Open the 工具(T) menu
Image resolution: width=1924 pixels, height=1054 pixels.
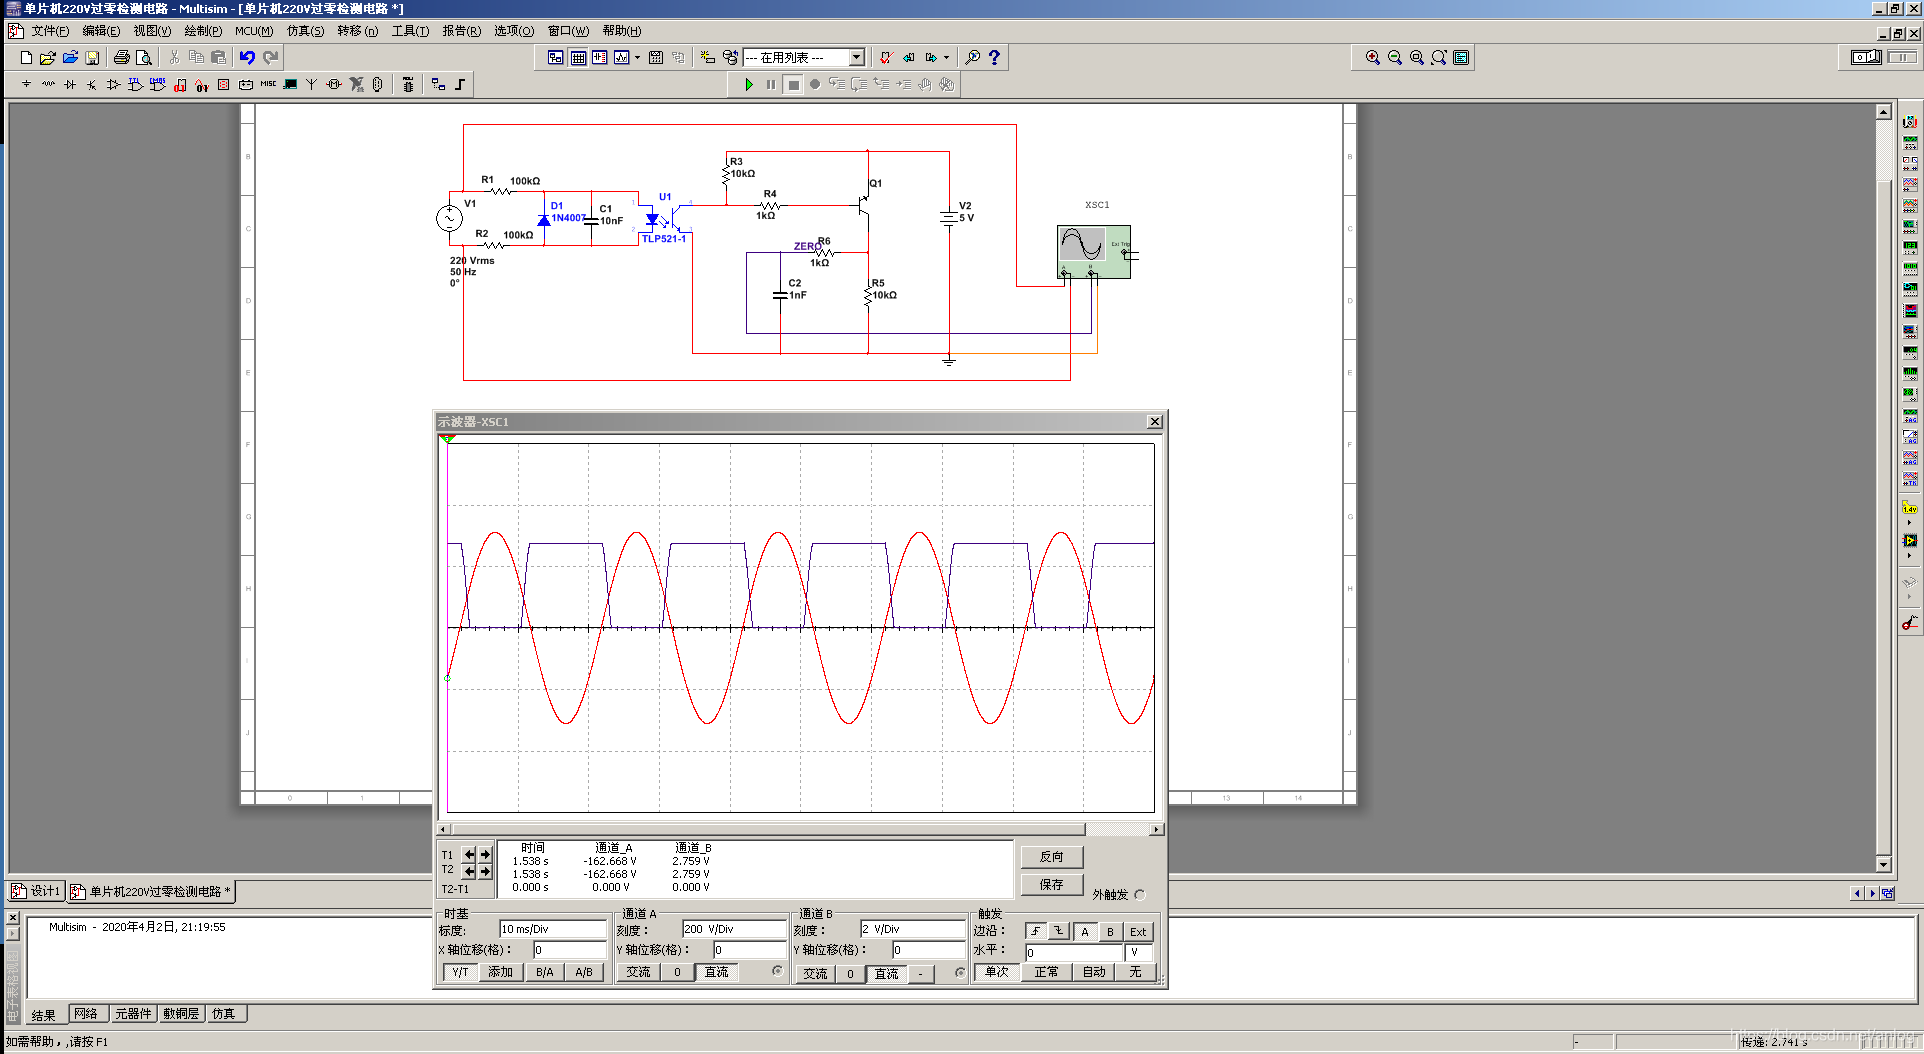click(410, 31)
